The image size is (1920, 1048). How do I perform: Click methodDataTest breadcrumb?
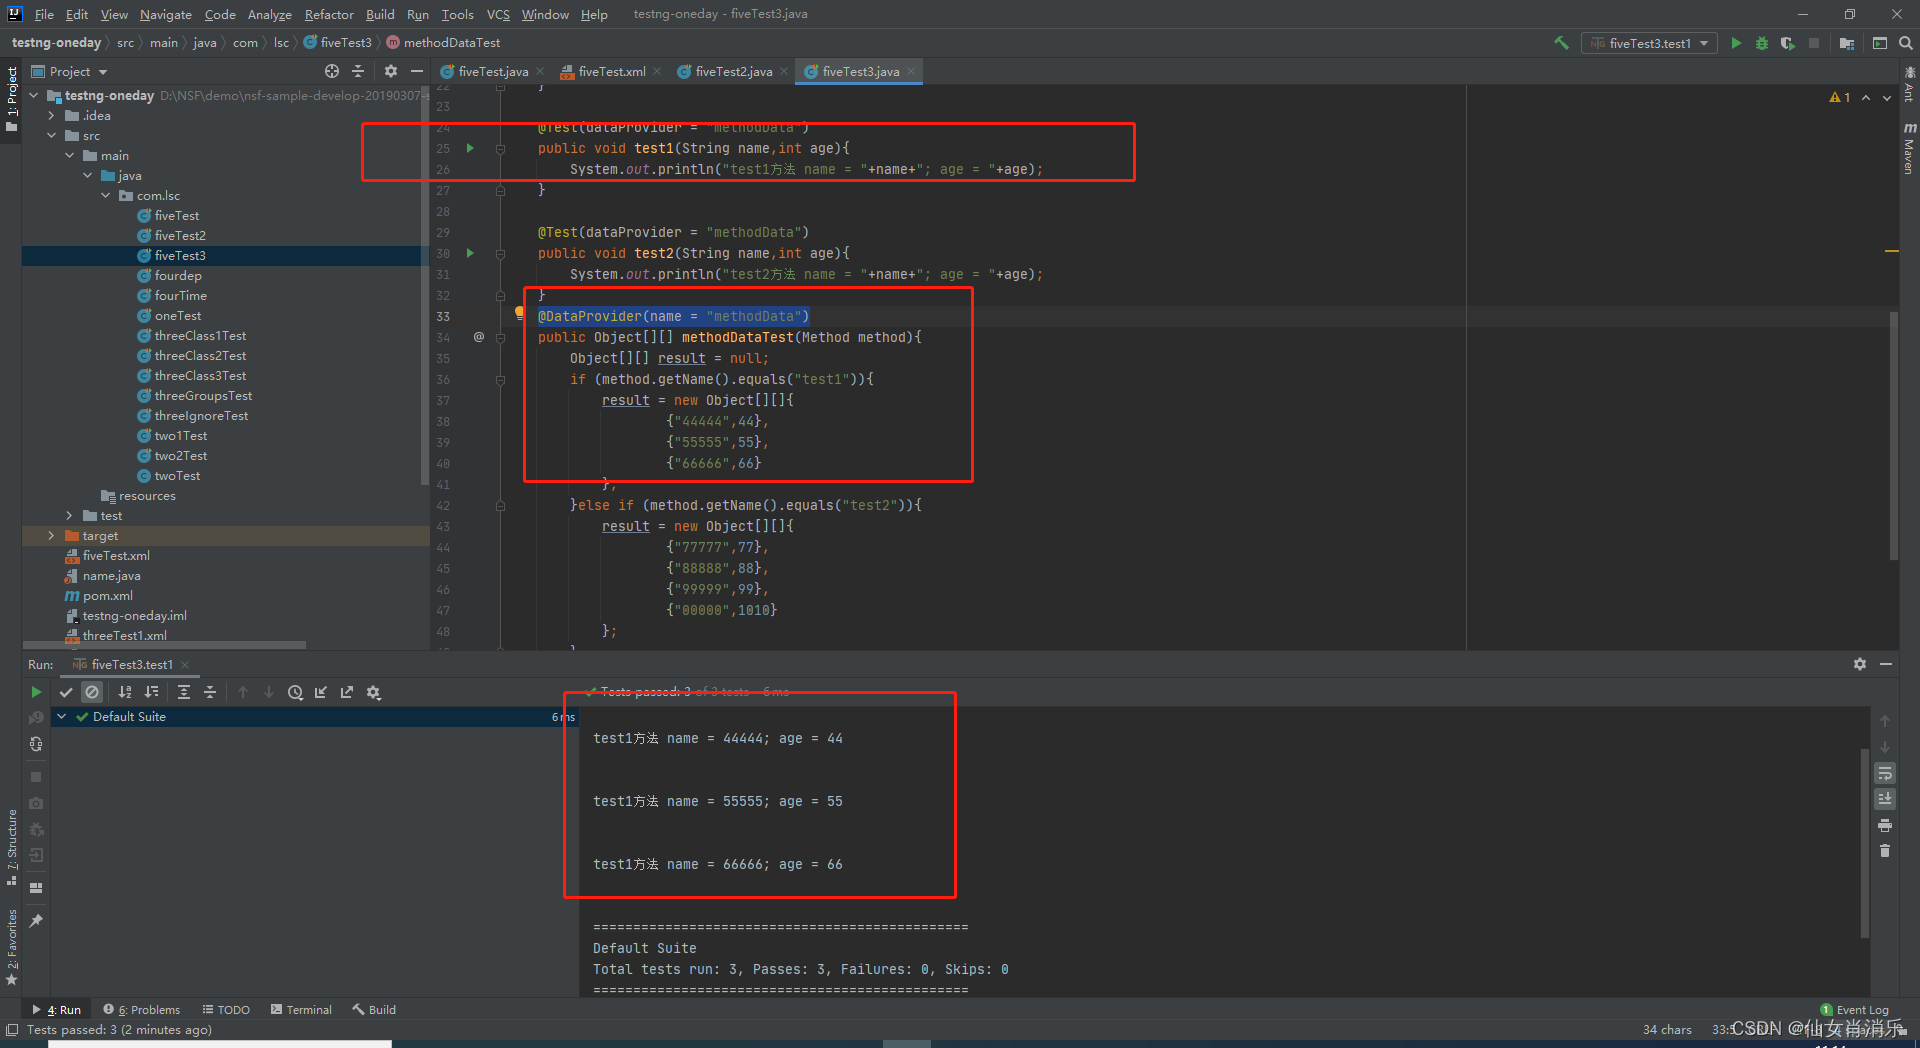click(x=443, y=43)
